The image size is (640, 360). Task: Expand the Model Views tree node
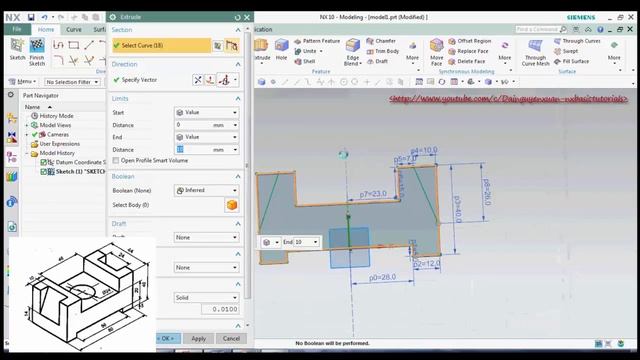27,125
